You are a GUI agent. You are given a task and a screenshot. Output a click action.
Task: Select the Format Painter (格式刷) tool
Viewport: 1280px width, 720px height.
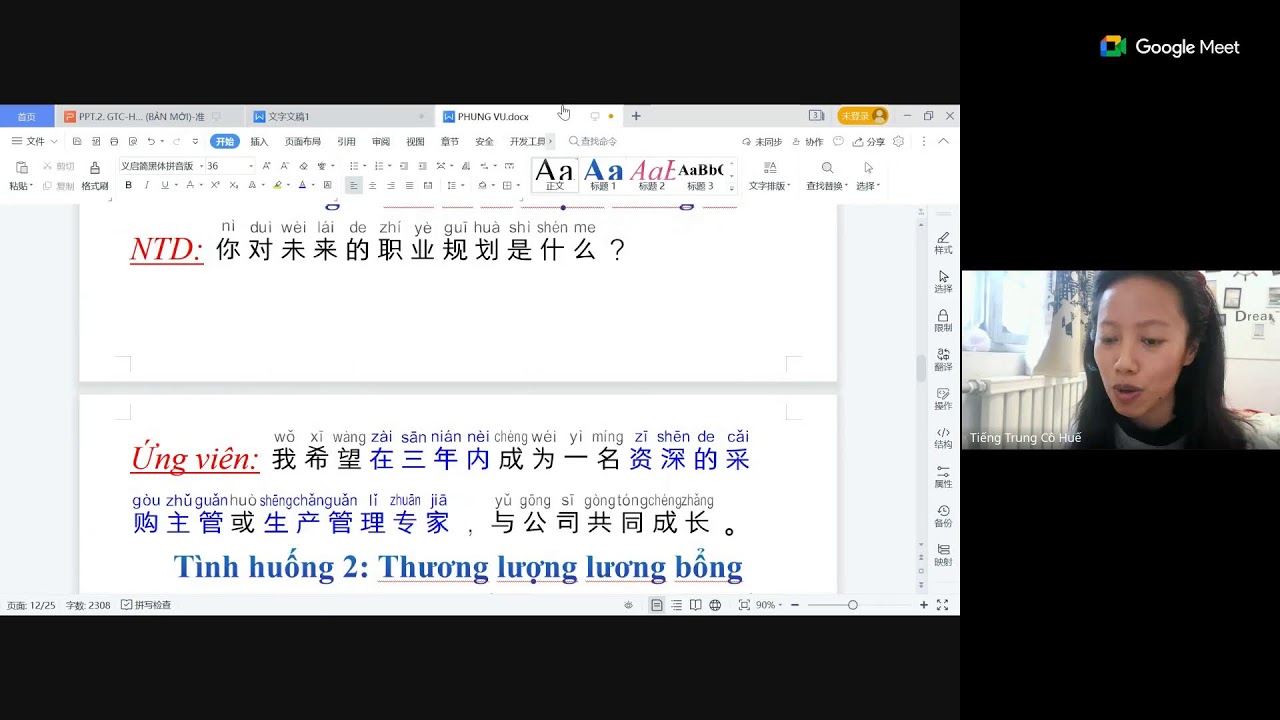[x=95, y=174]
